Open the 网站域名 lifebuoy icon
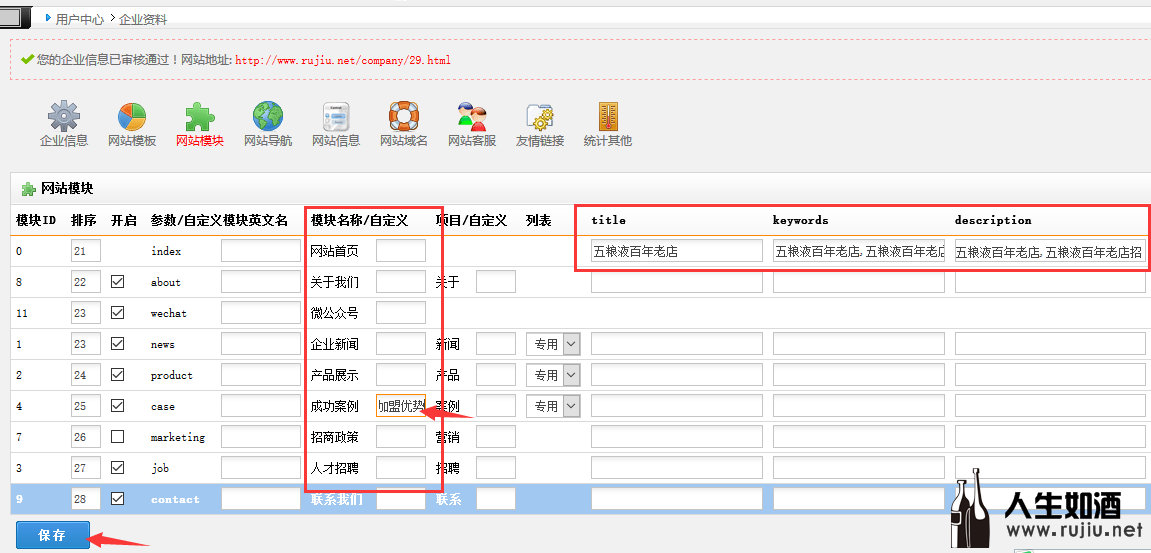 coord(404,116)
